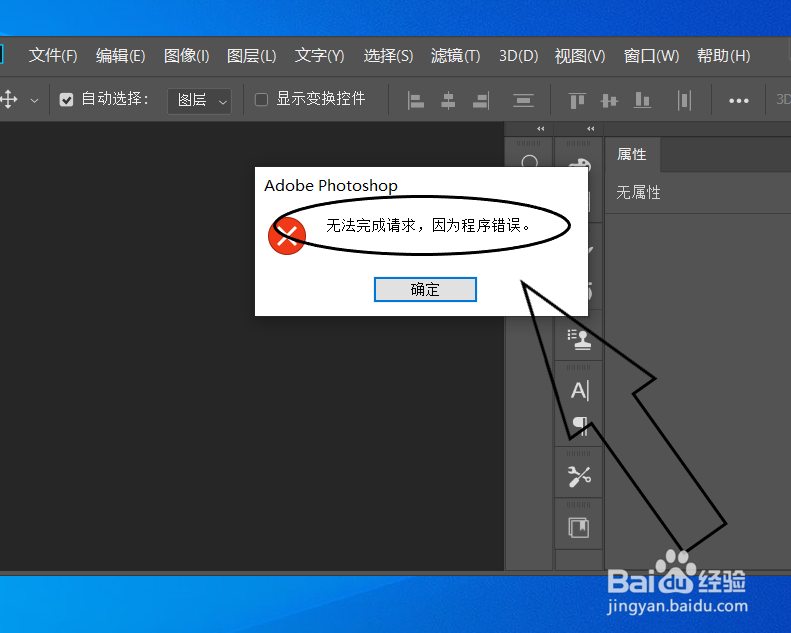The width and height of the screenshot is (791, 633).
Task: Open the 窗口(W) menu
Action: click(x=651, y=55)
